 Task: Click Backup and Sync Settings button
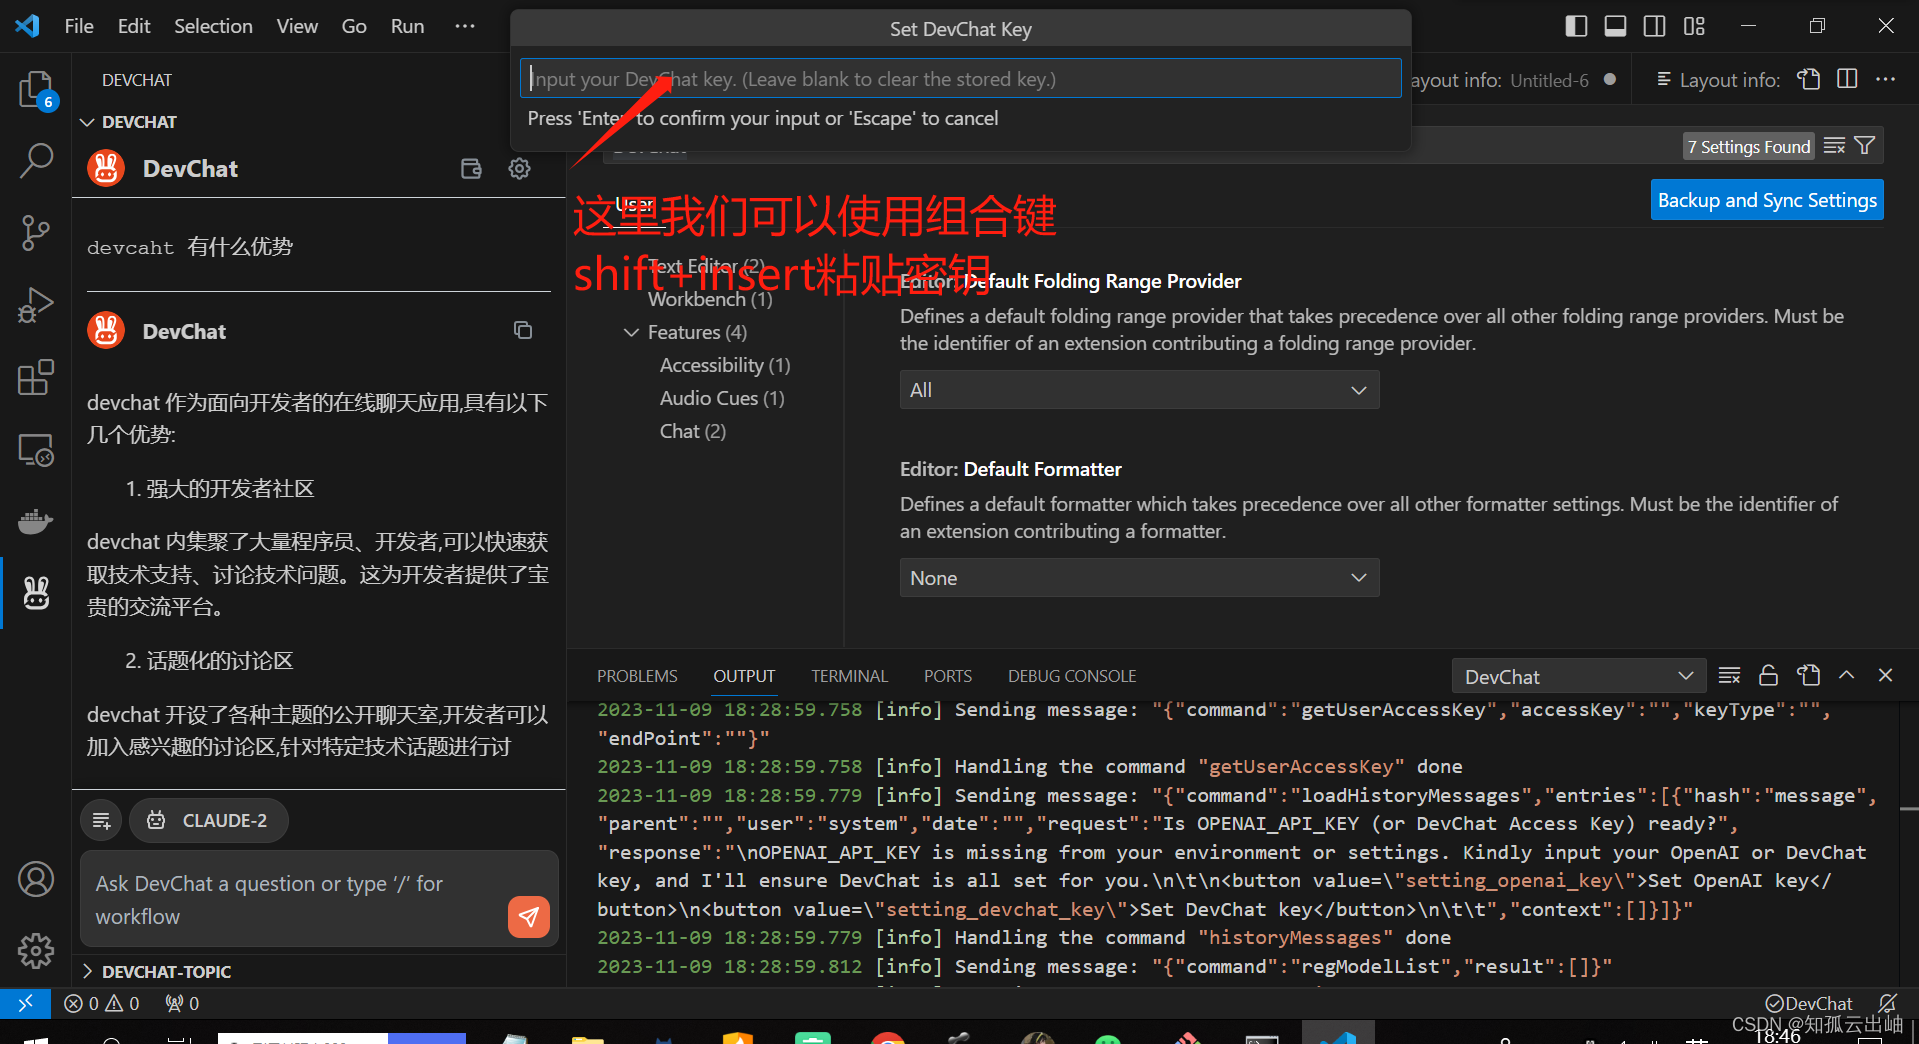1767,200
